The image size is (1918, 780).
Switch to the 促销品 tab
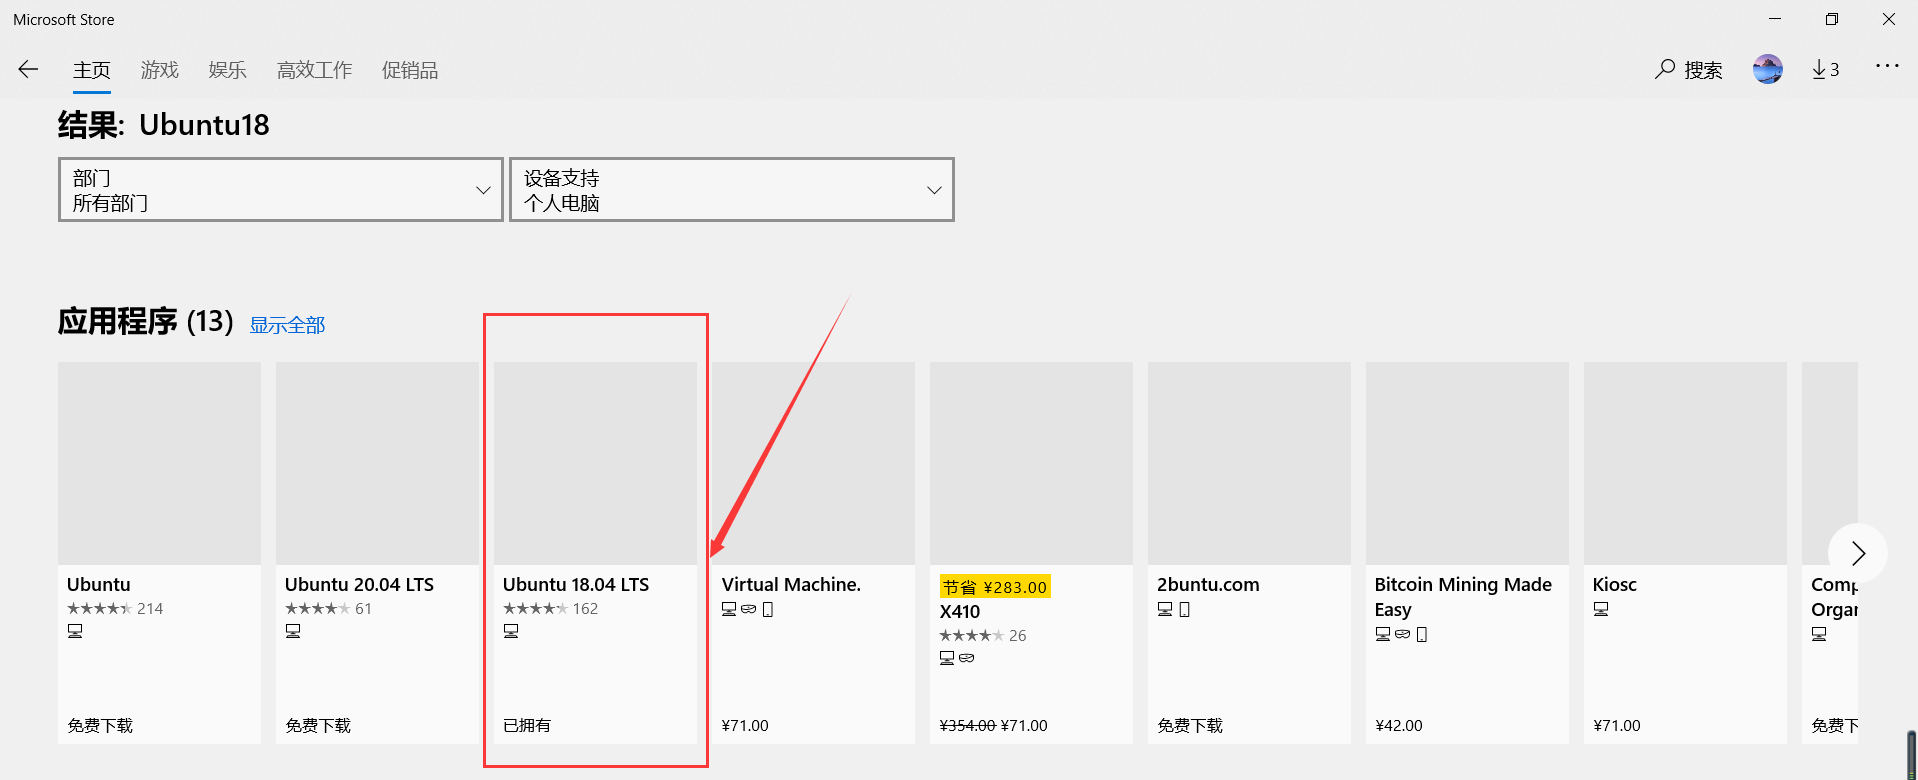coord(410,70)
